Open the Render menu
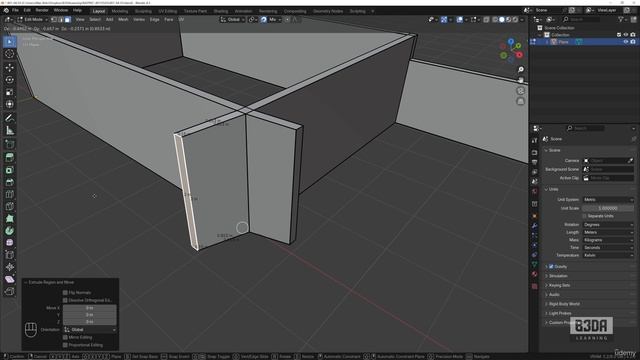The height and width of the screenshot is (360, 640). point(42,10)
